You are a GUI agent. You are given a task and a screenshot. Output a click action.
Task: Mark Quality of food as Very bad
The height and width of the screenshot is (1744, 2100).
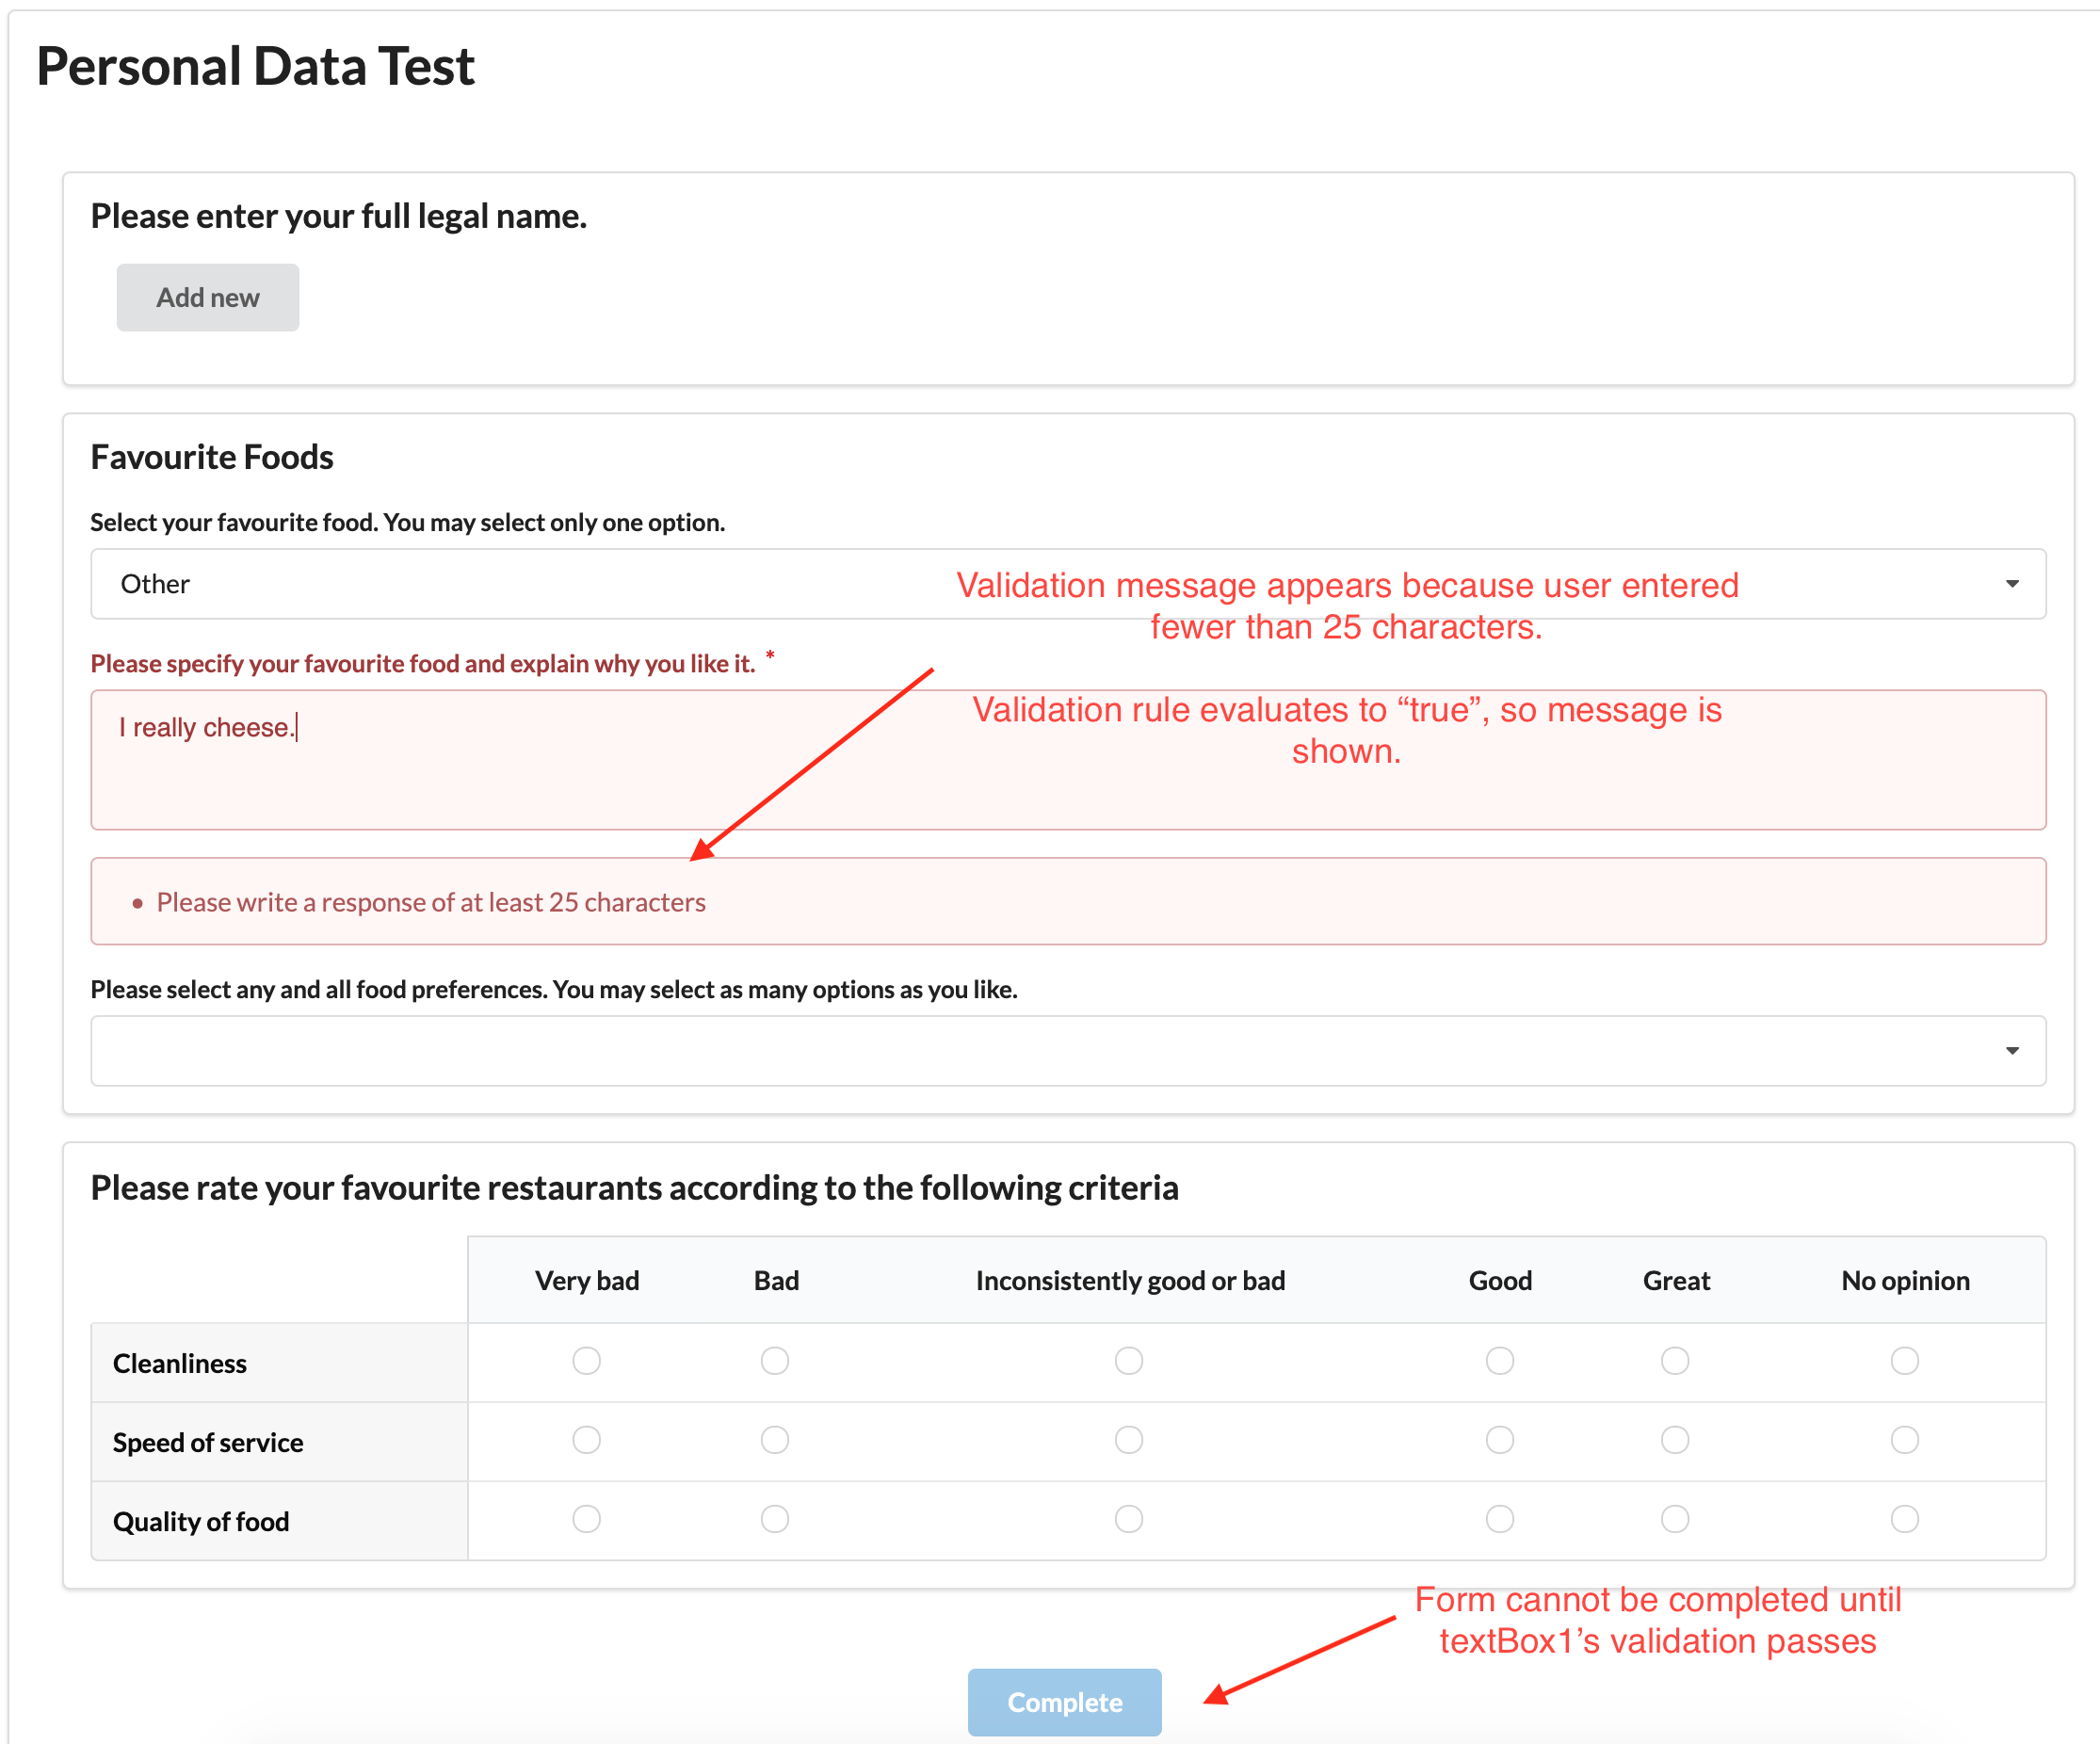[x=586, y=1518]
